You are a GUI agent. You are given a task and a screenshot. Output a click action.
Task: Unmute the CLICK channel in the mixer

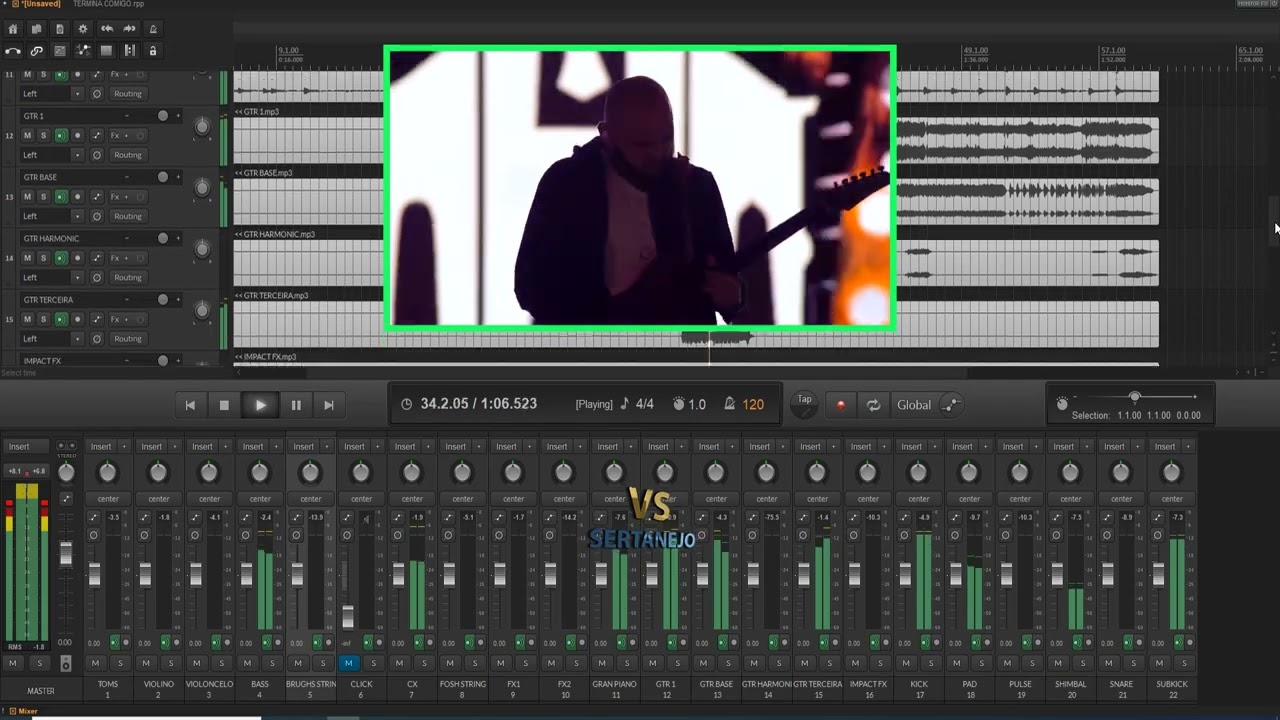tap(348, 663)
